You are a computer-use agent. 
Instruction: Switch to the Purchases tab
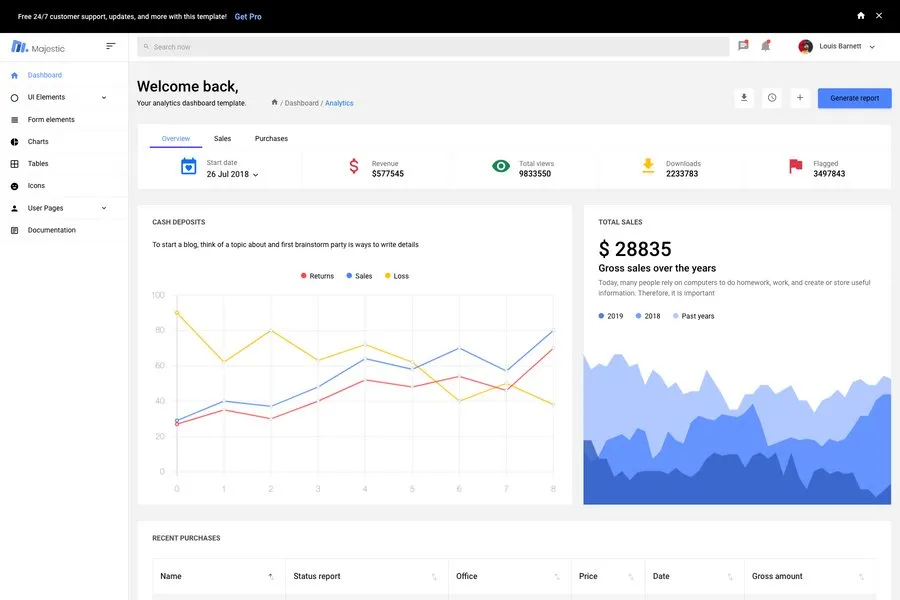(x=271, y=139)
